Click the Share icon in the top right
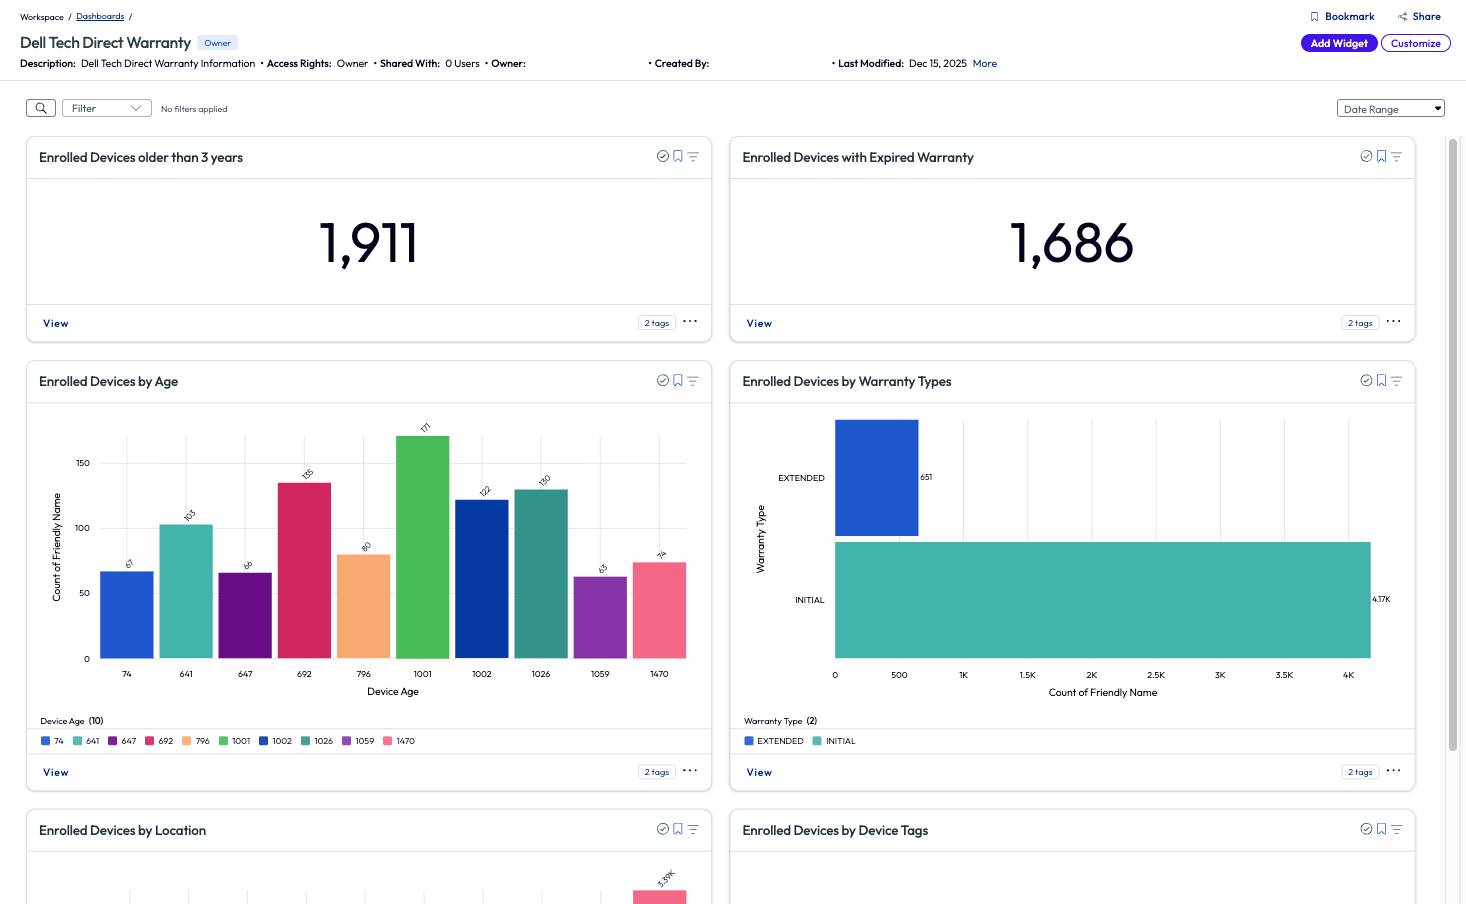The height and width of the screenshot is (904, 1466). [x=1418, y=16]
